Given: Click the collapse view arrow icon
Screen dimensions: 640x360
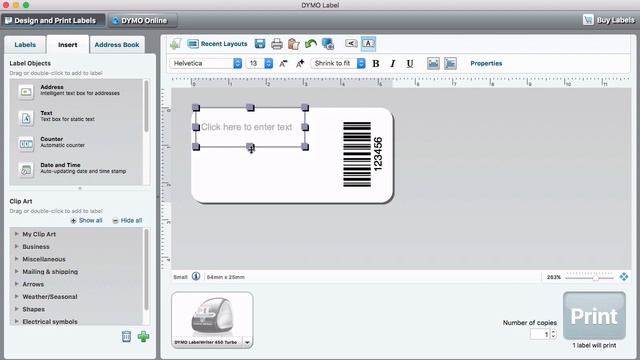Looking at the screenshot, I should click(351, 43).
